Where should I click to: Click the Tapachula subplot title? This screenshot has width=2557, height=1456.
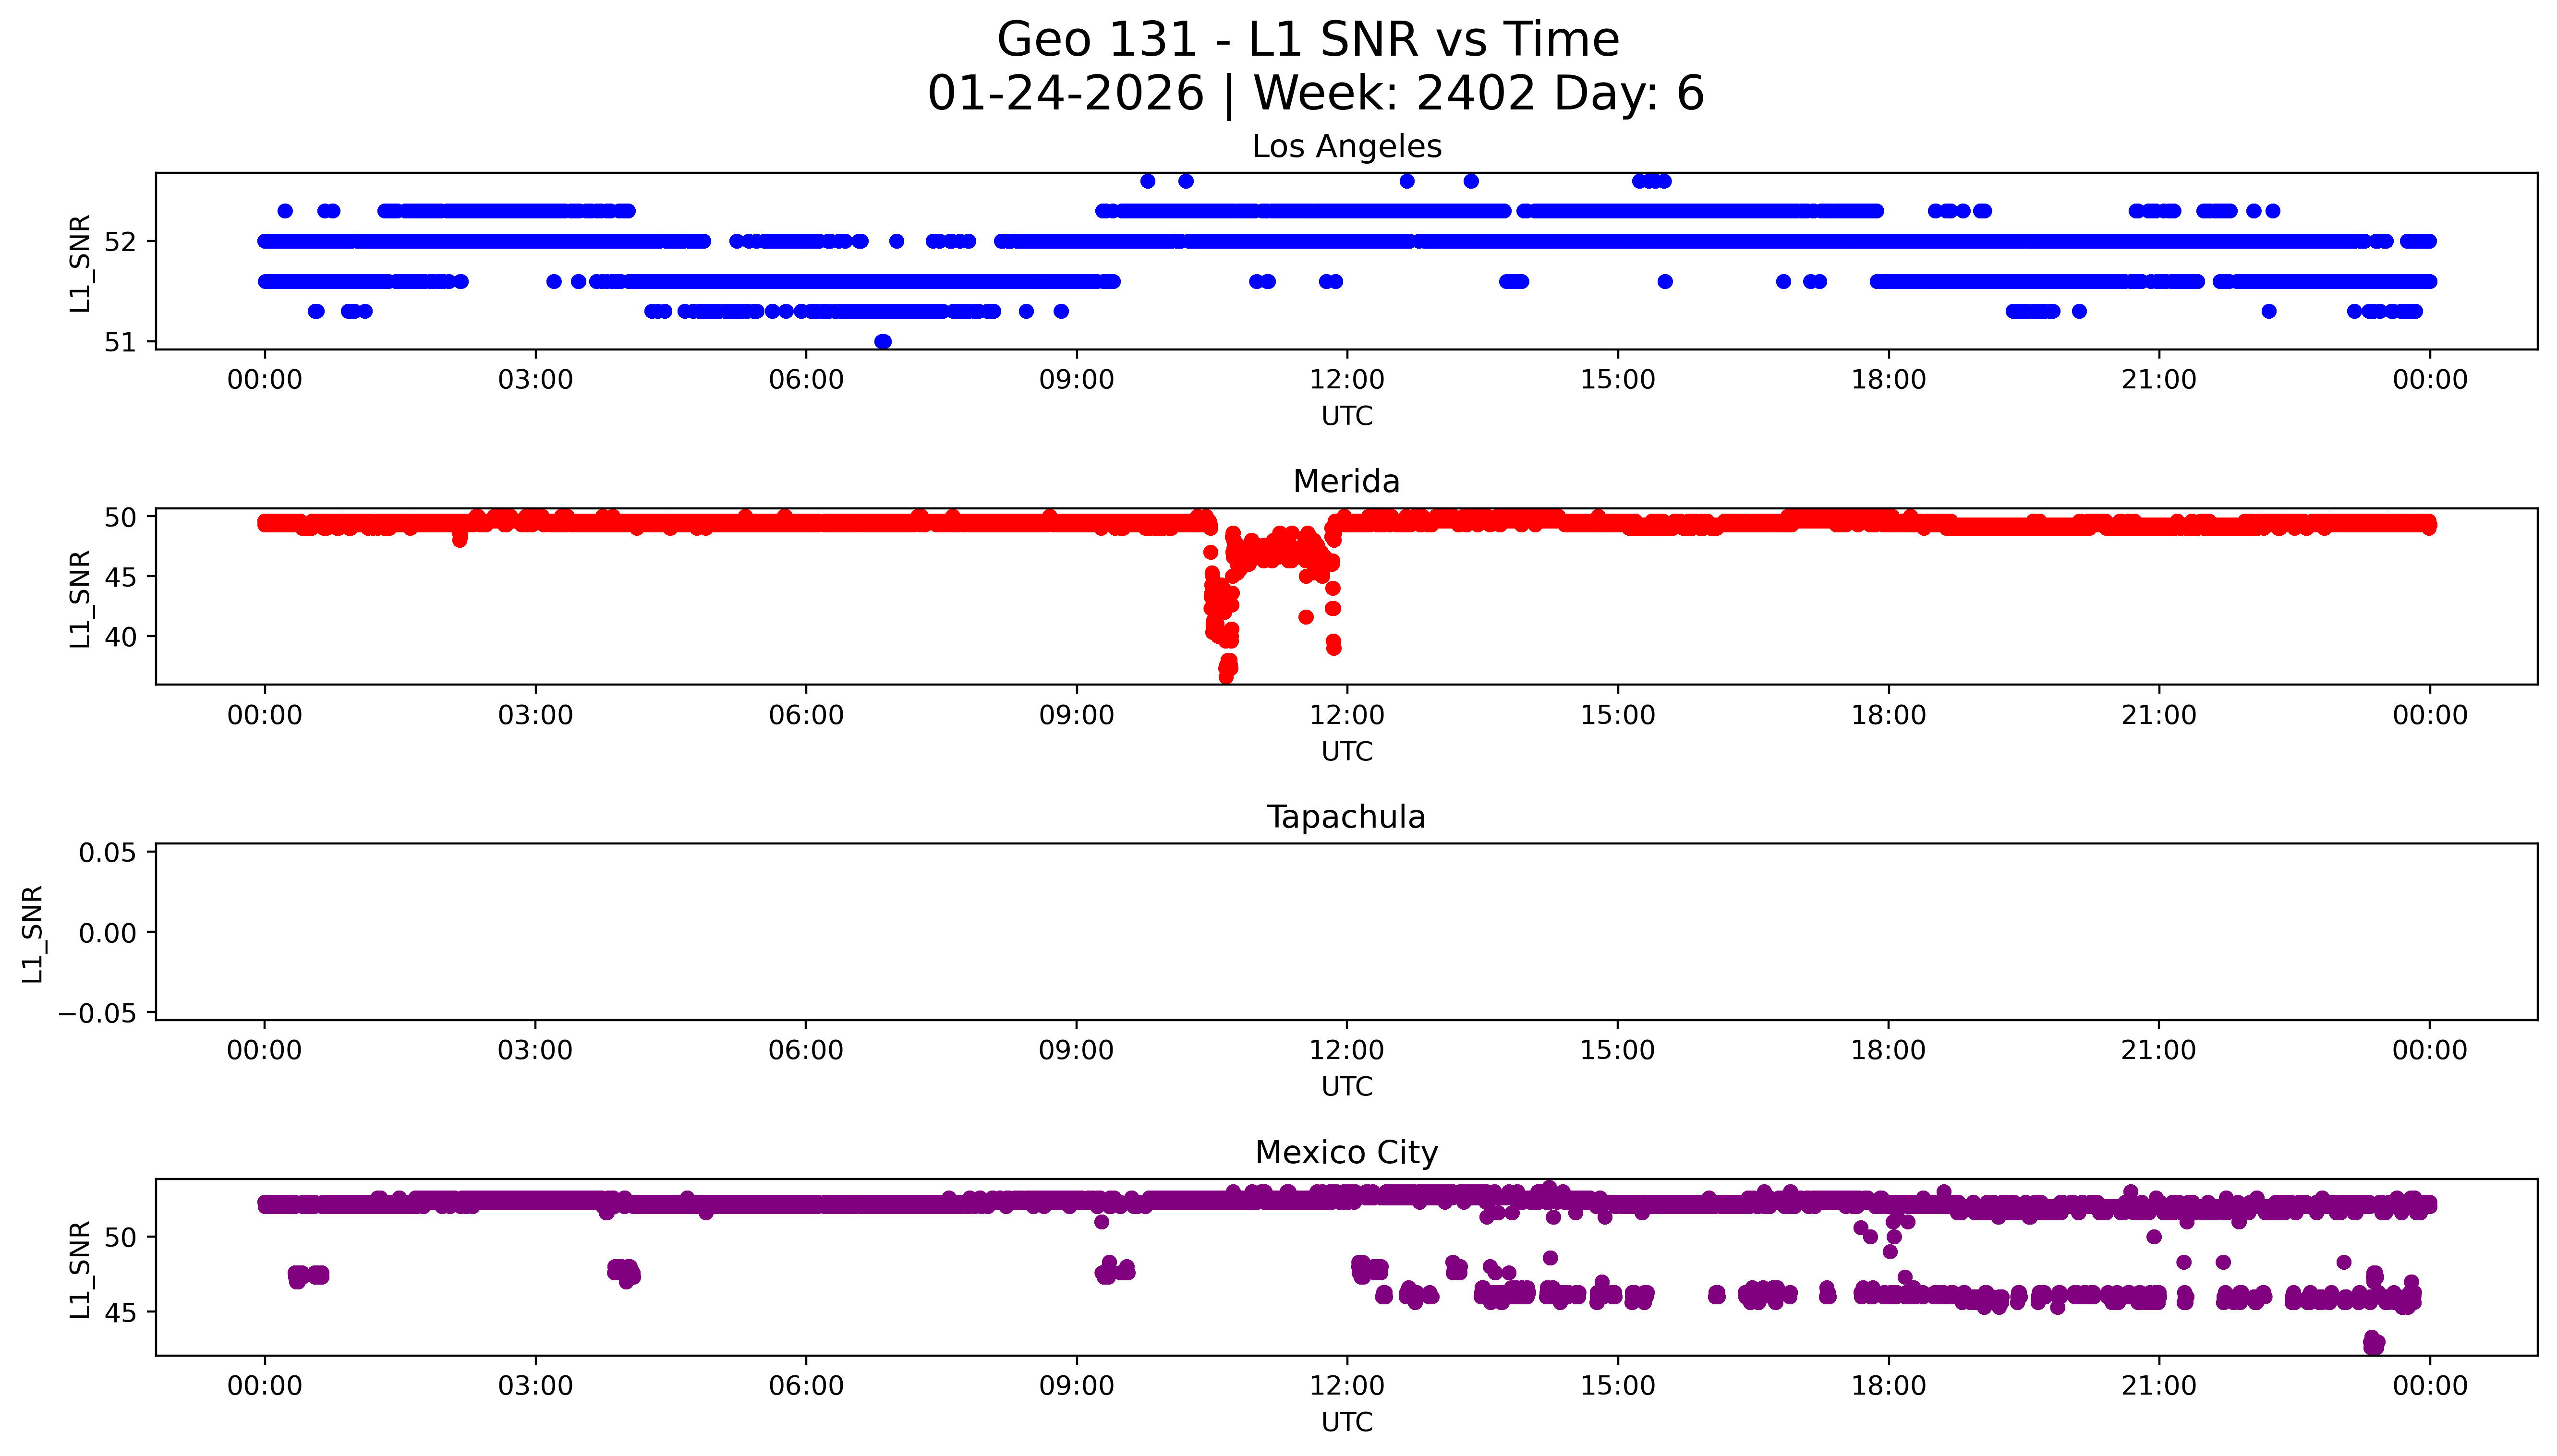tap(1346, 817)
